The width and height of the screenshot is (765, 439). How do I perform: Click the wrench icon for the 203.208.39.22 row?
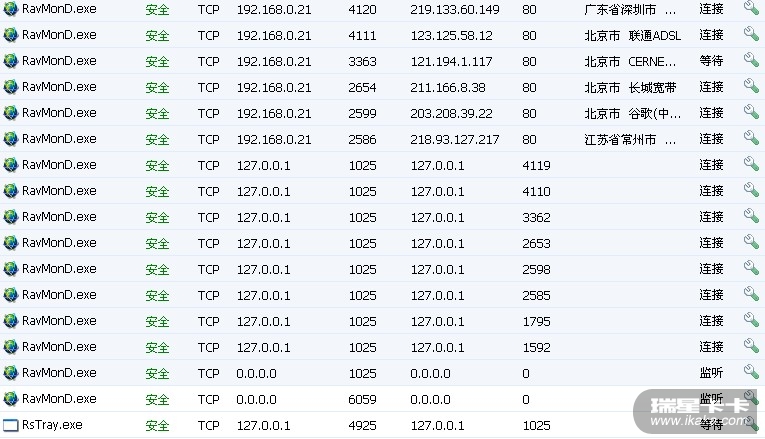(751, 112)
